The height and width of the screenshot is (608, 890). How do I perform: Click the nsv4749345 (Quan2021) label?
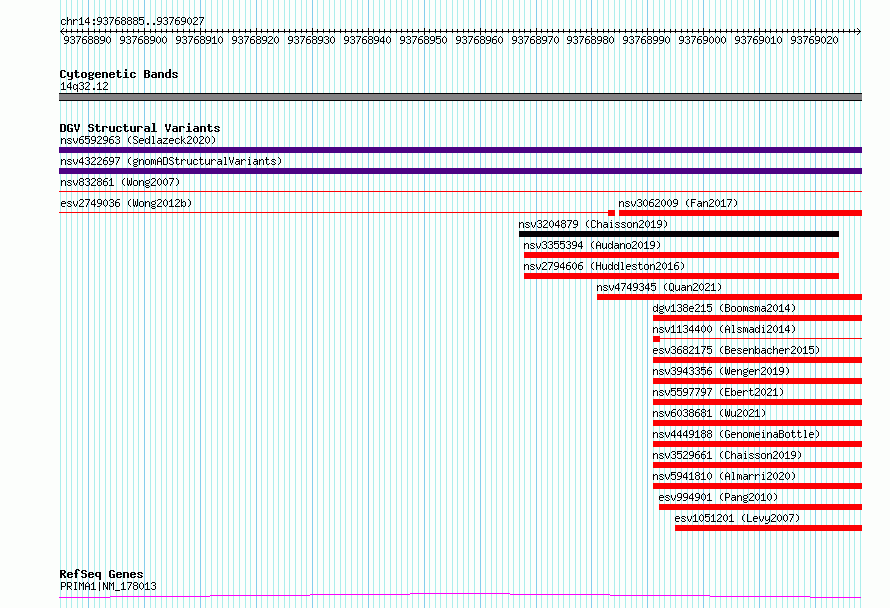pos(659,287)
